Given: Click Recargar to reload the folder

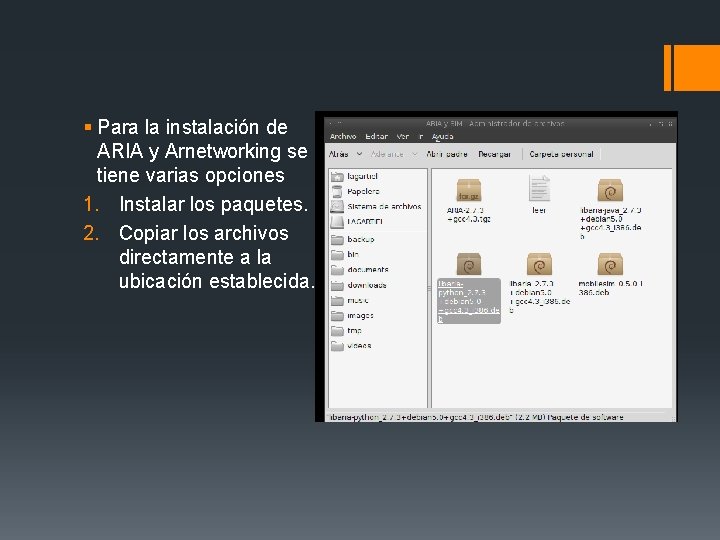Looking at the screenshot, I should (x=495, y=154).
